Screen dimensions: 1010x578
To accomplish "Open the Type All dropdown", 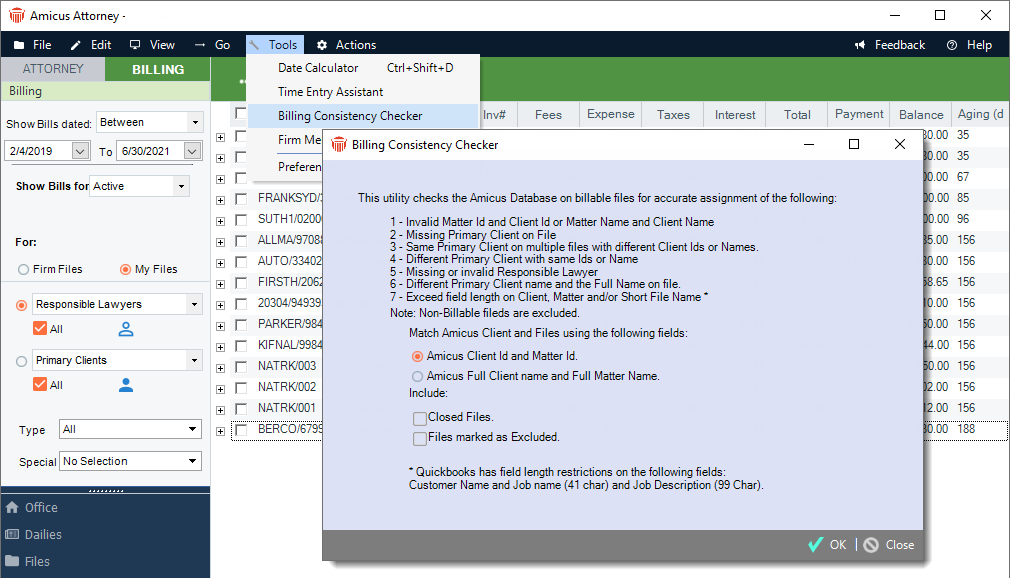I will coord(193,429).
